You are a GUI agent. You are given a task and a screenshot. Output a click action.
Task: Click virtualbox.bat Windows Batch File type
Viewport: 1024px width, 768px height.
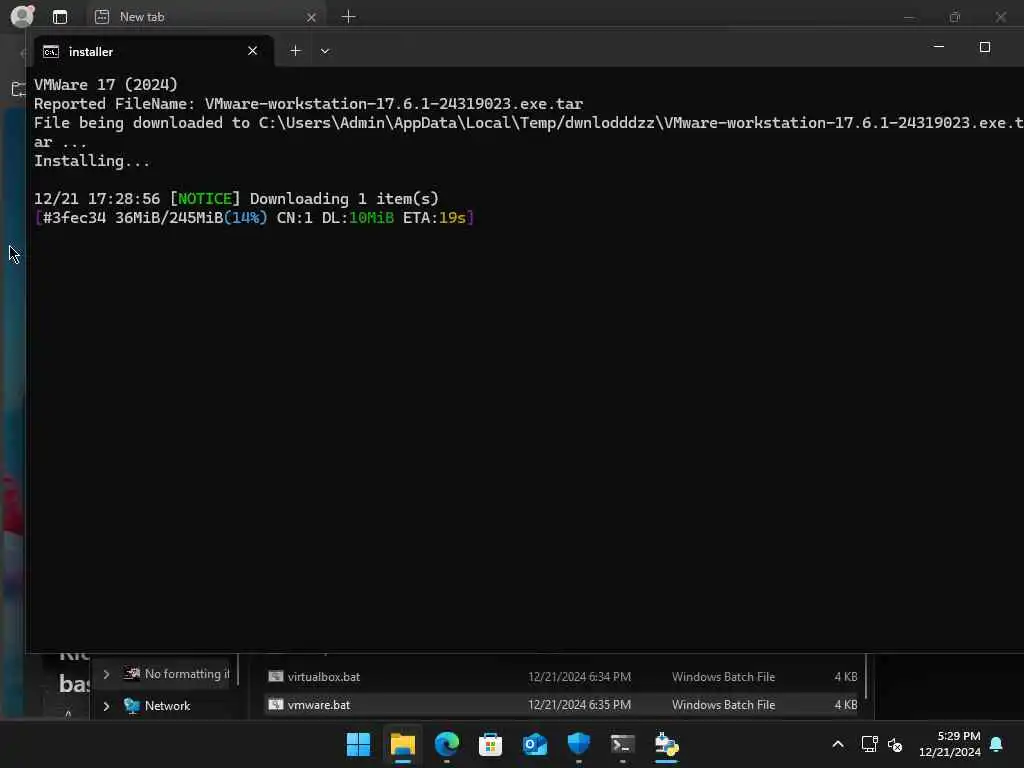[x=724, y=677]
